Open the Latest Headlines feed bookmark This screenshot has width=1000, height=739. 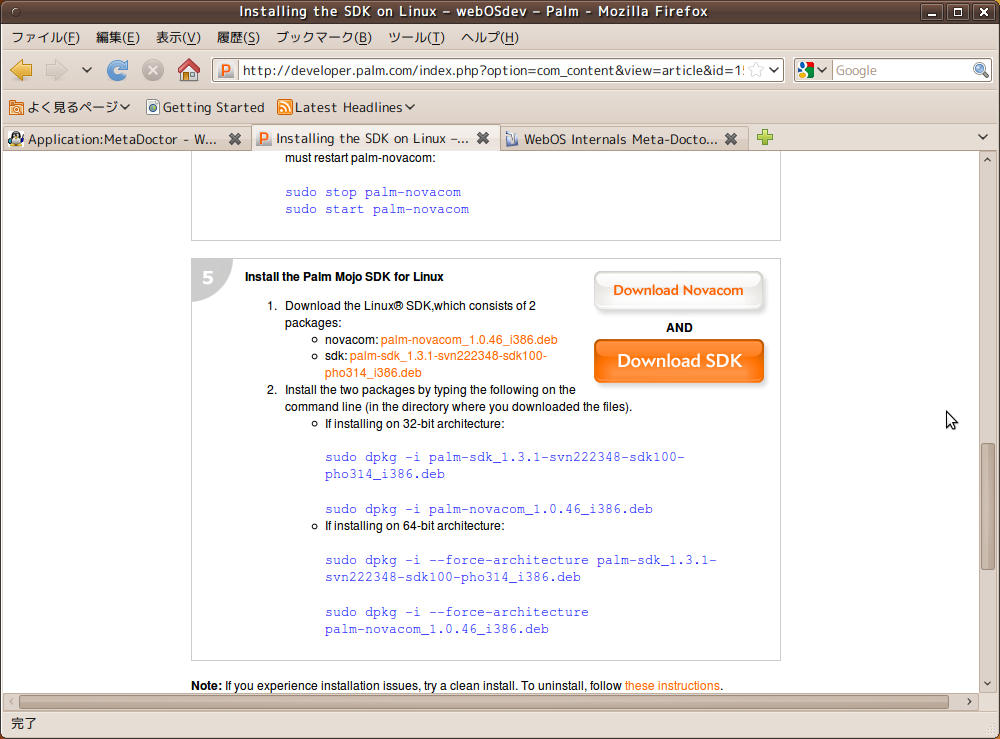coord(346,107)
